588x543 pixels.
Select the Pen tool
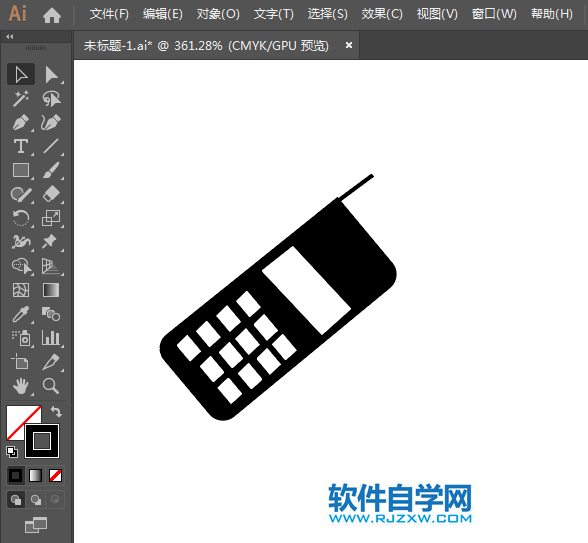click(21, 122)
